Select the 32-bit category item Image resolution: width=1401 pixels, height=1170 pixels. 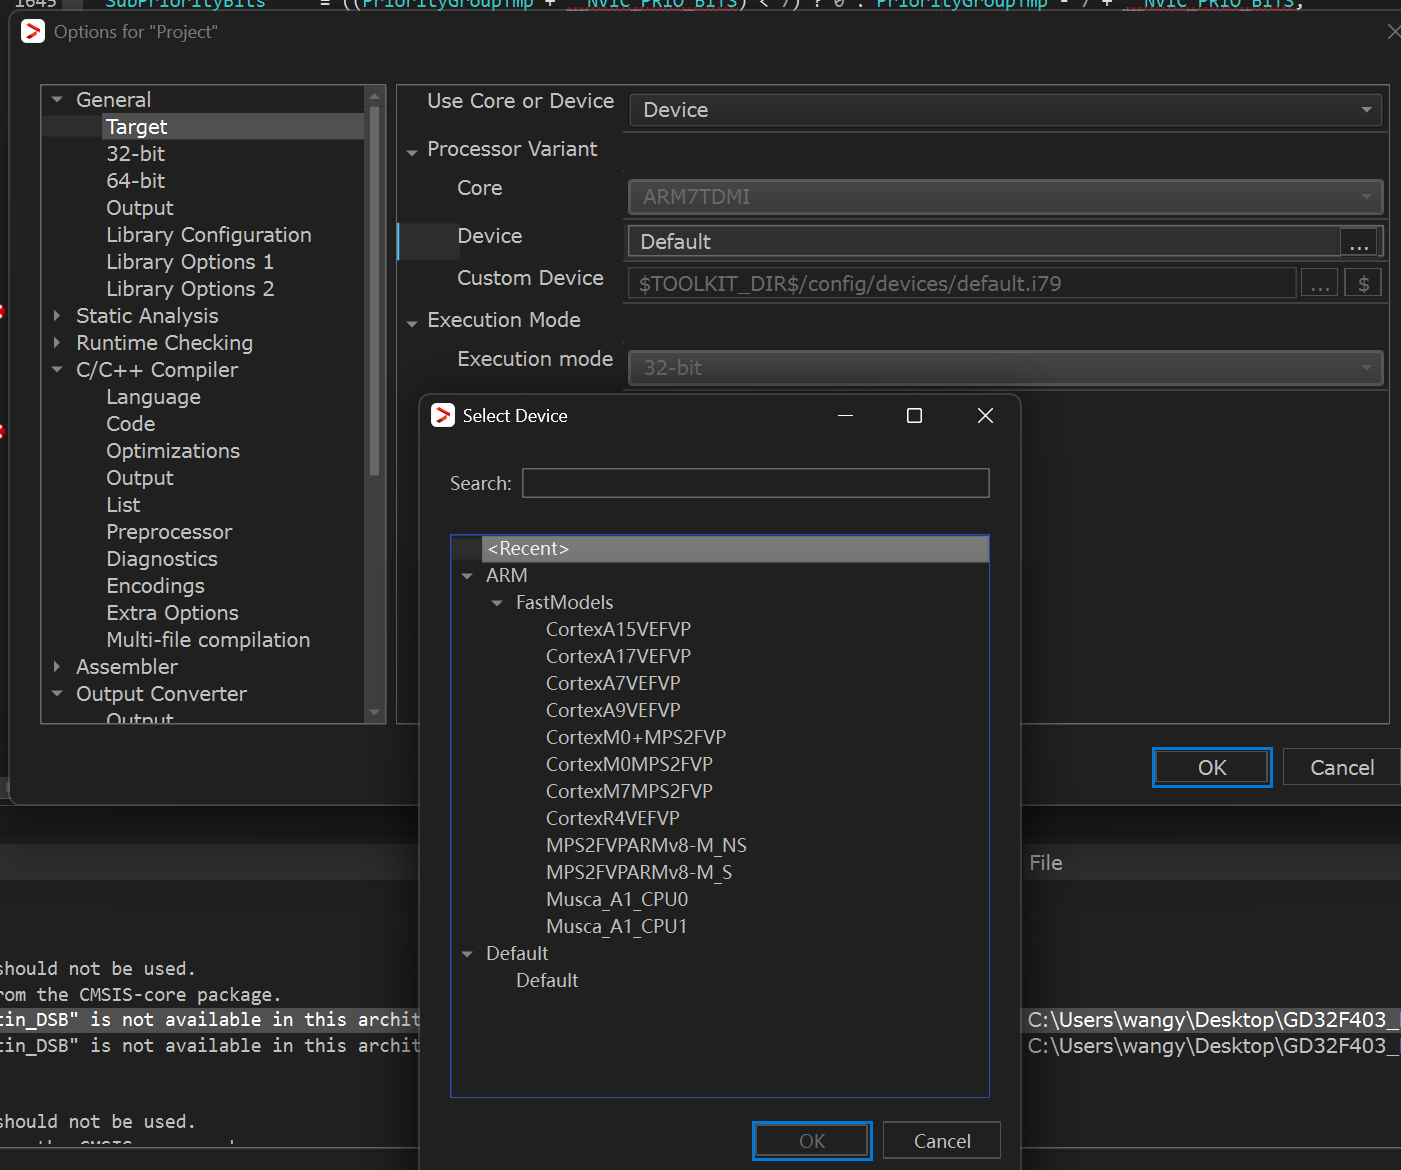136,154
